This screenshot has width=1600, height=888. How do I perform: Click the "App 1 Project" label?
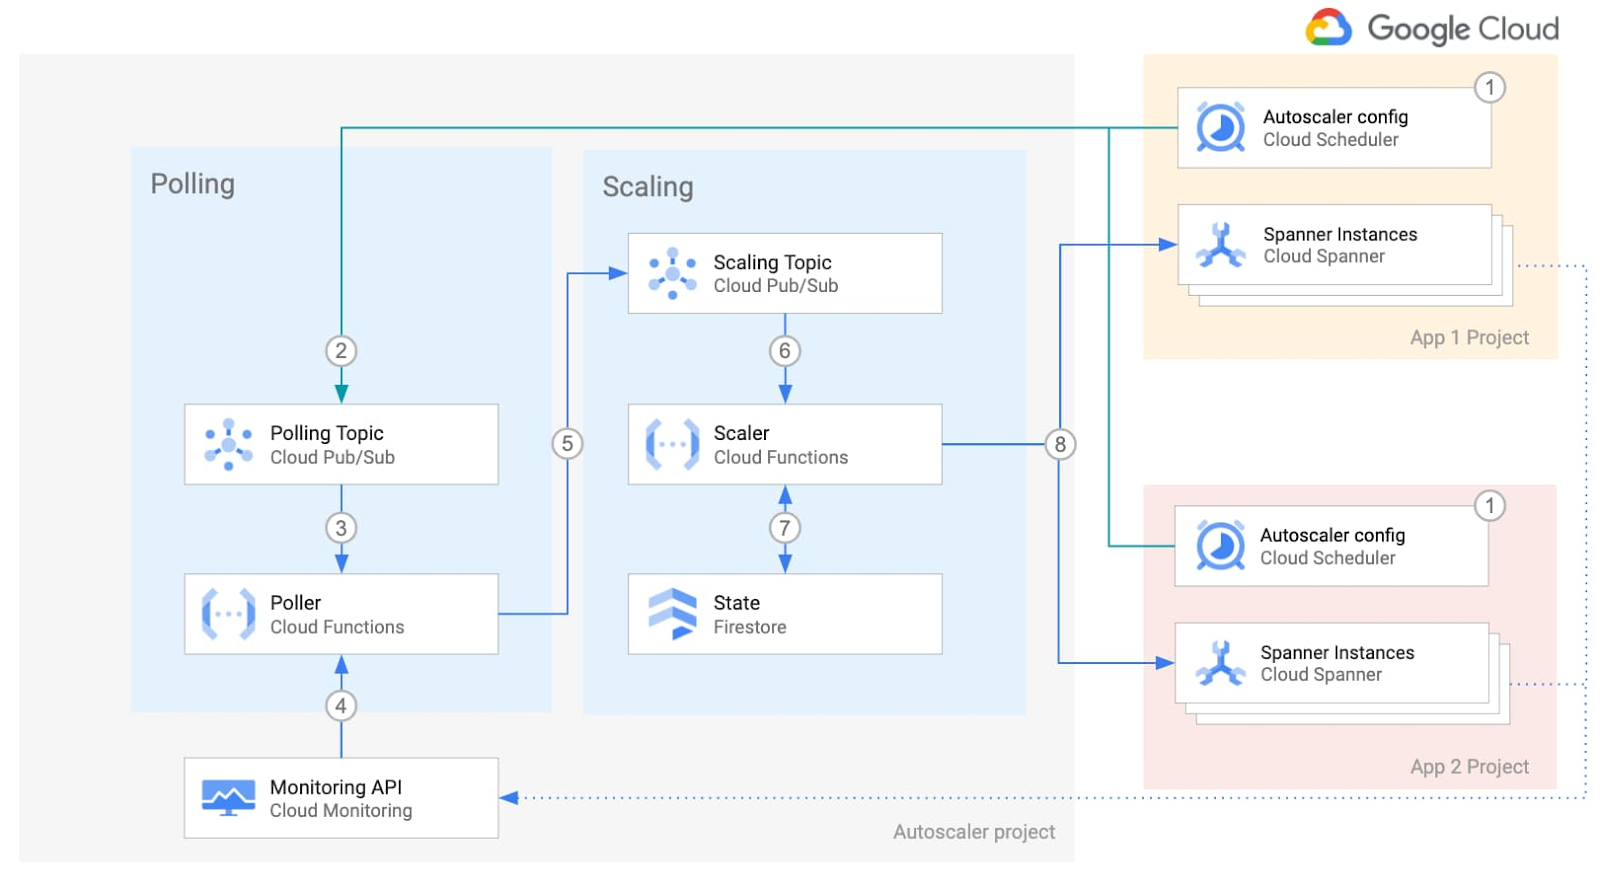(x=1470, y=338)
